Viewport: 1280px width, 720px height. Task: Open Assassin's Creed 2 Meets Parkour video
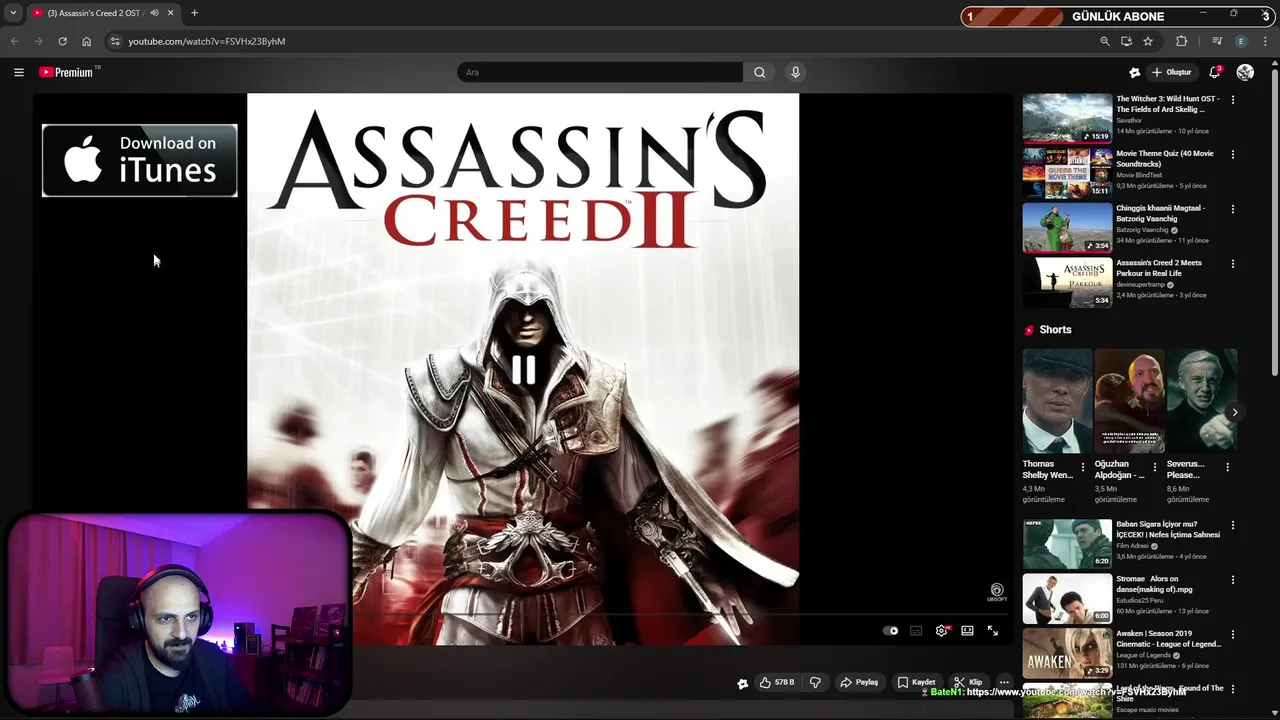(1067, 282)
